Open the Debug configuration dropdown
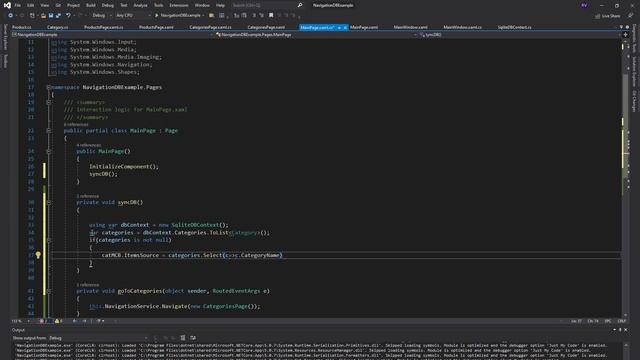 (x=101, y=16)
